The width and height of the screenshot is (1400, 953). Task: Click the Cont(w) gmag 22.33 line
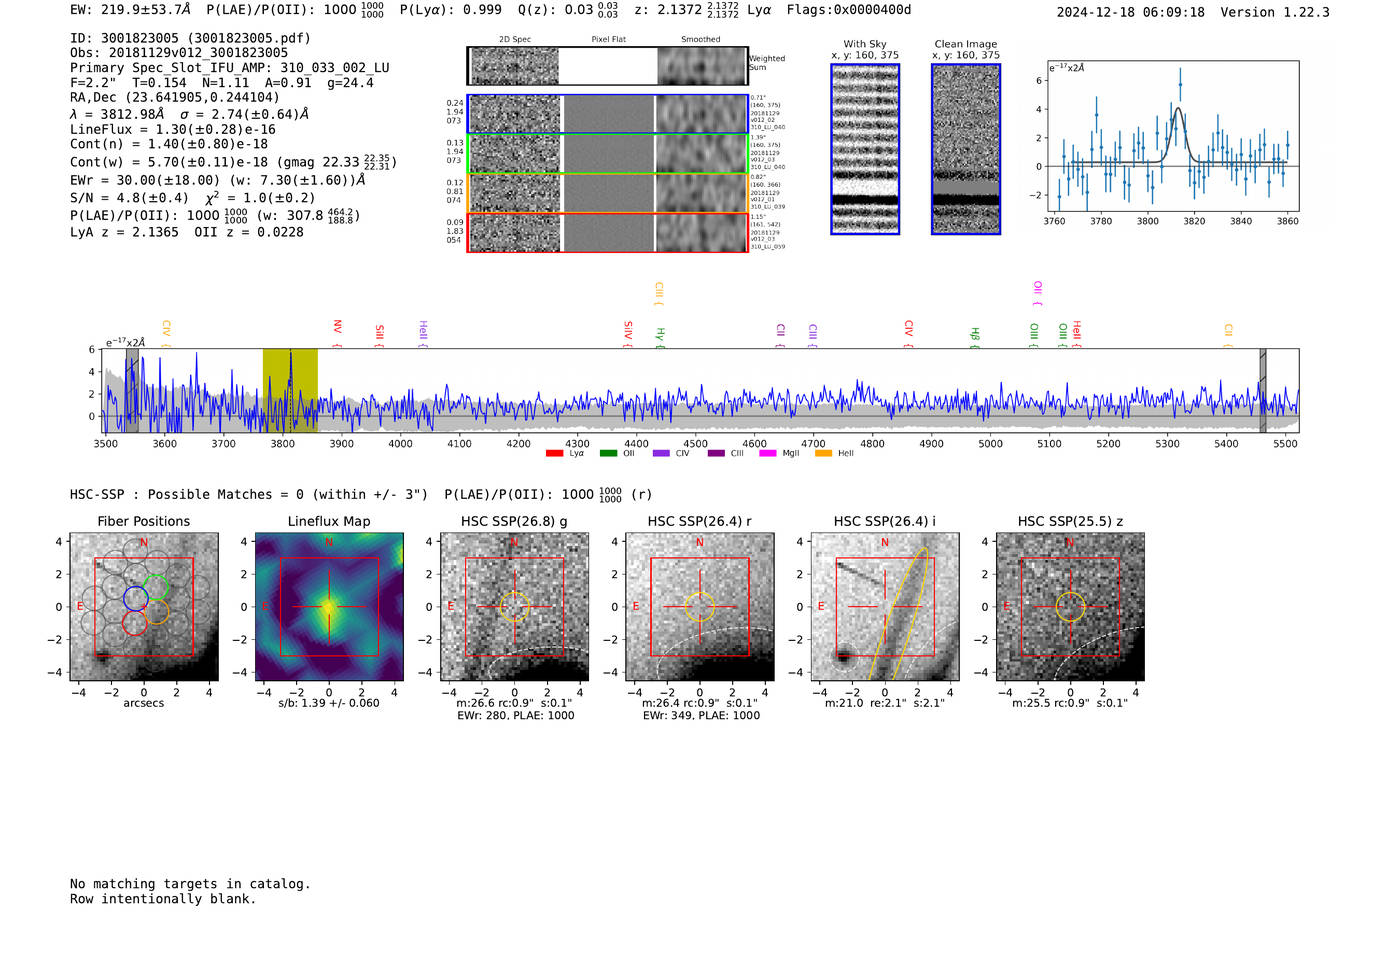[234, 162]
